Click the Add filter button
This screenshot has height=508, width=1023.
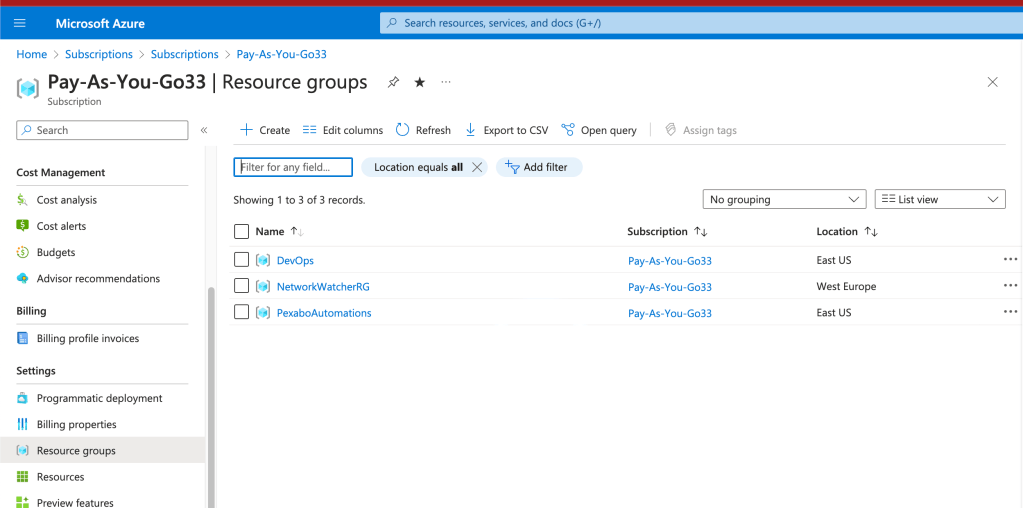[x=539, y=168]
